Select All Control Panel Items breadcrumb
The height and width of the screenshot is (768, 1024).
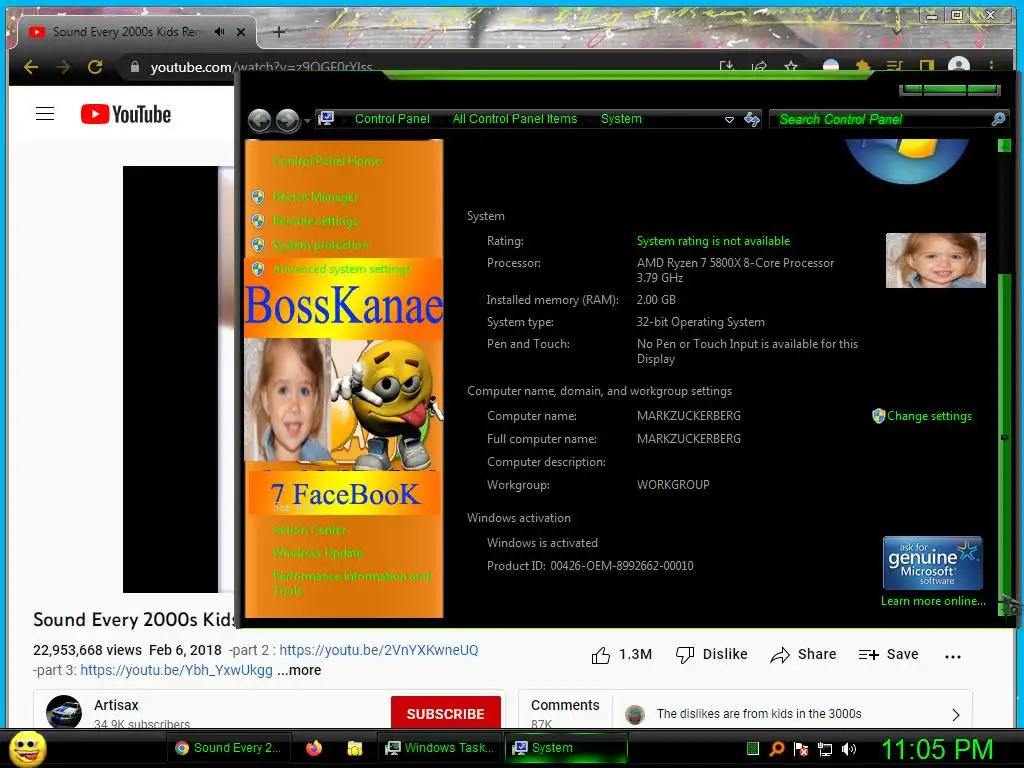pyautogui.click(x=515, y=119)
